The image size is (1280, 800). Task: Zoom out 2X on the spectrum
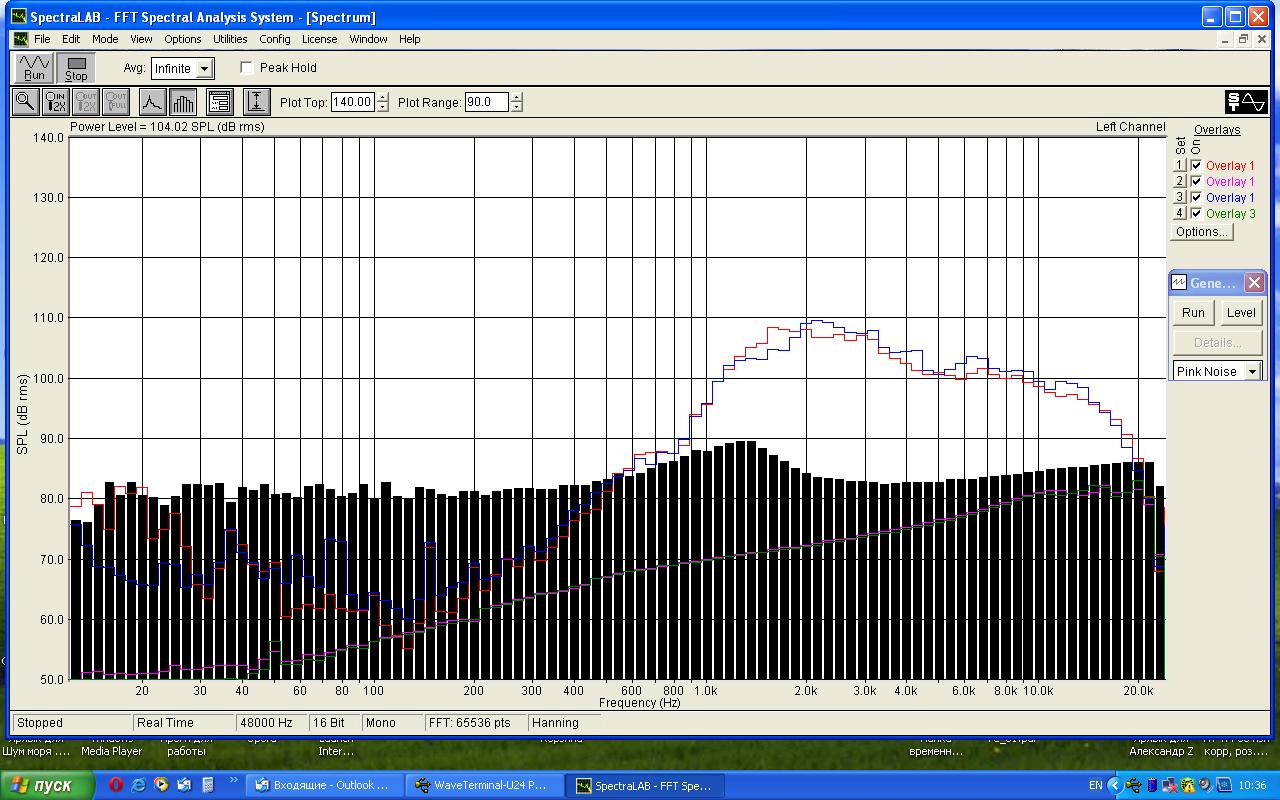click(x=87, y=101)
